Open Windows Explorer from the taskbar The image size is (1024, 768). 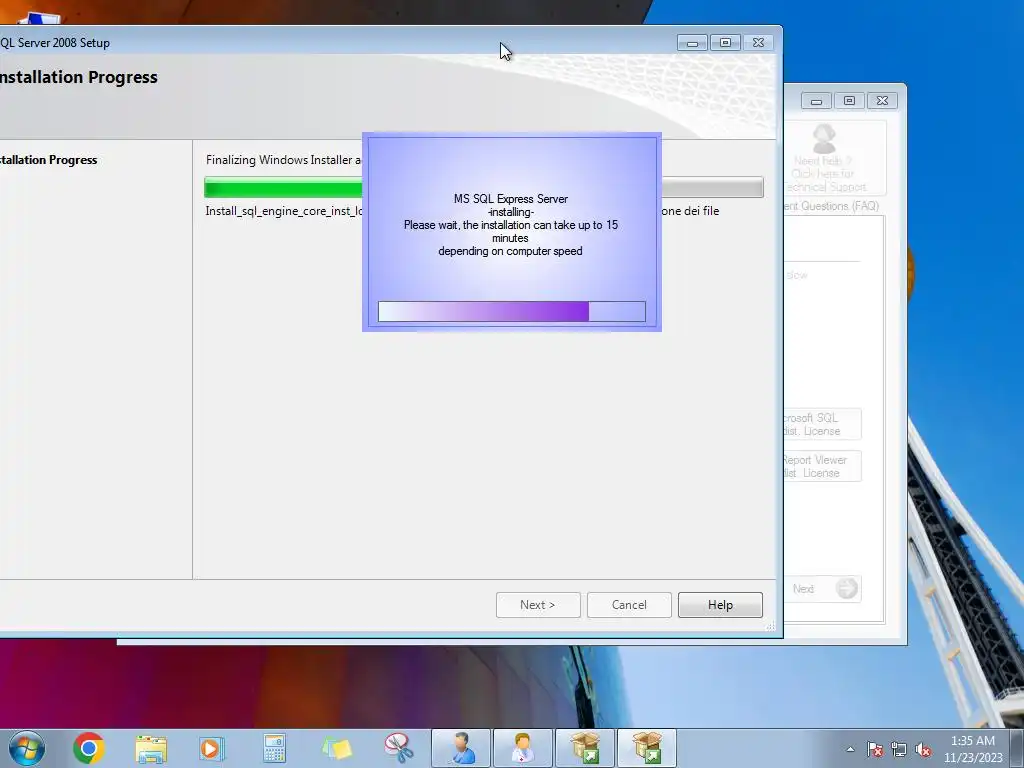click(x=151, y=748)
